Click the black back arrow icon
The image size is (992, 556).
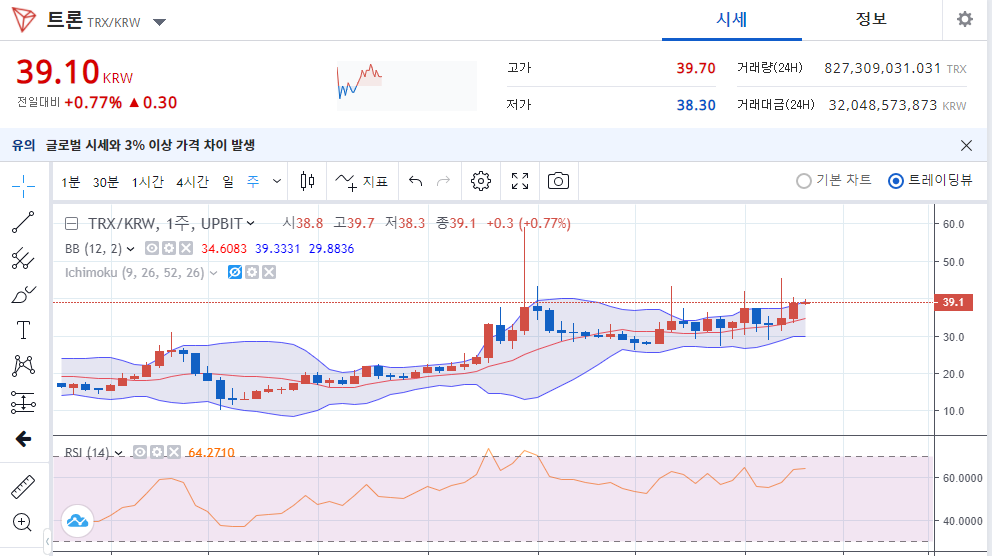click(x=23, y=438)
